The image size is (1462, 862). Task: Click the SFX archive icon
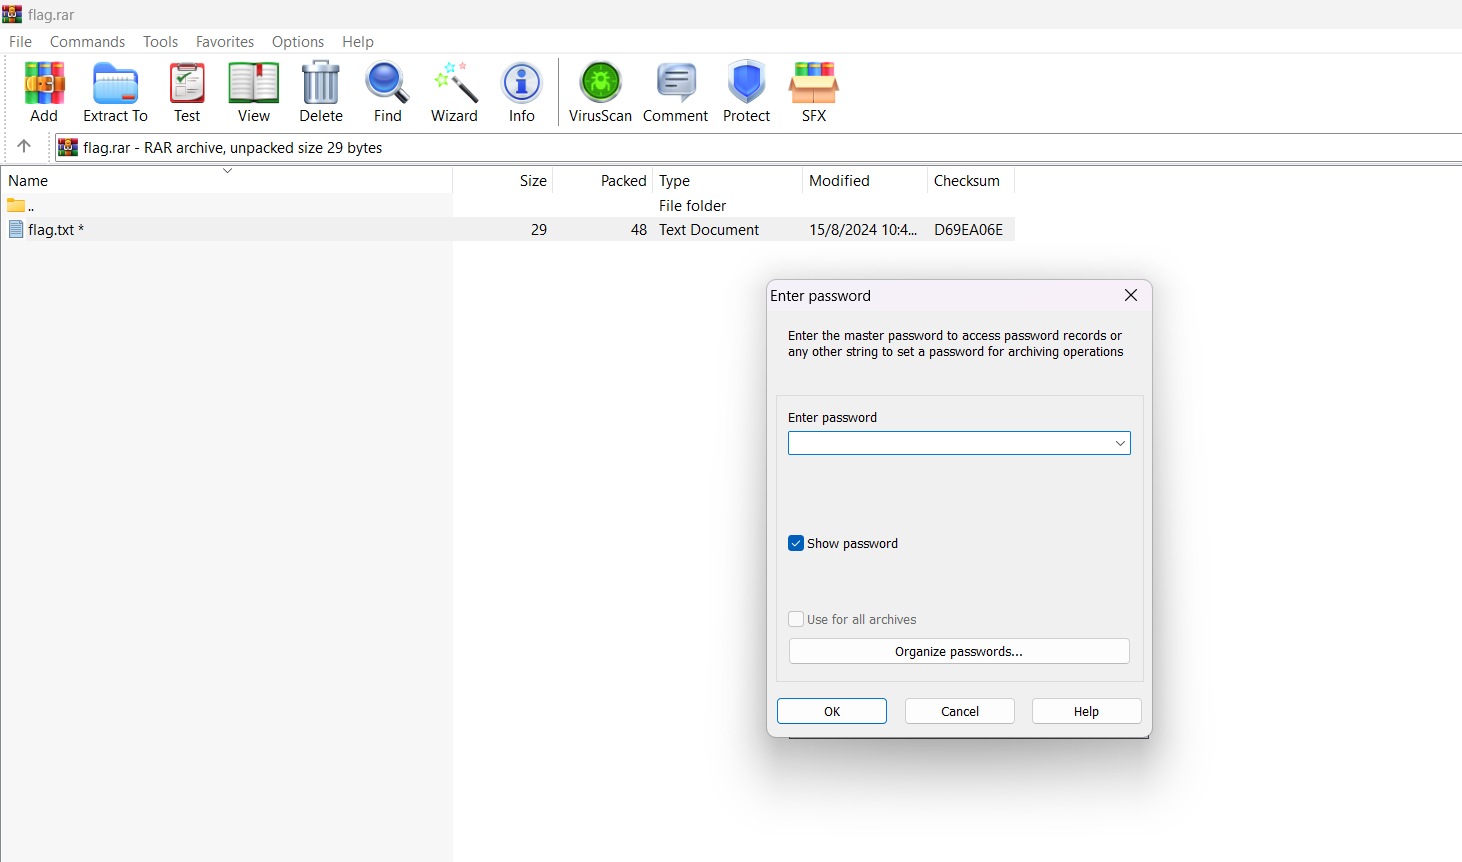813,84
